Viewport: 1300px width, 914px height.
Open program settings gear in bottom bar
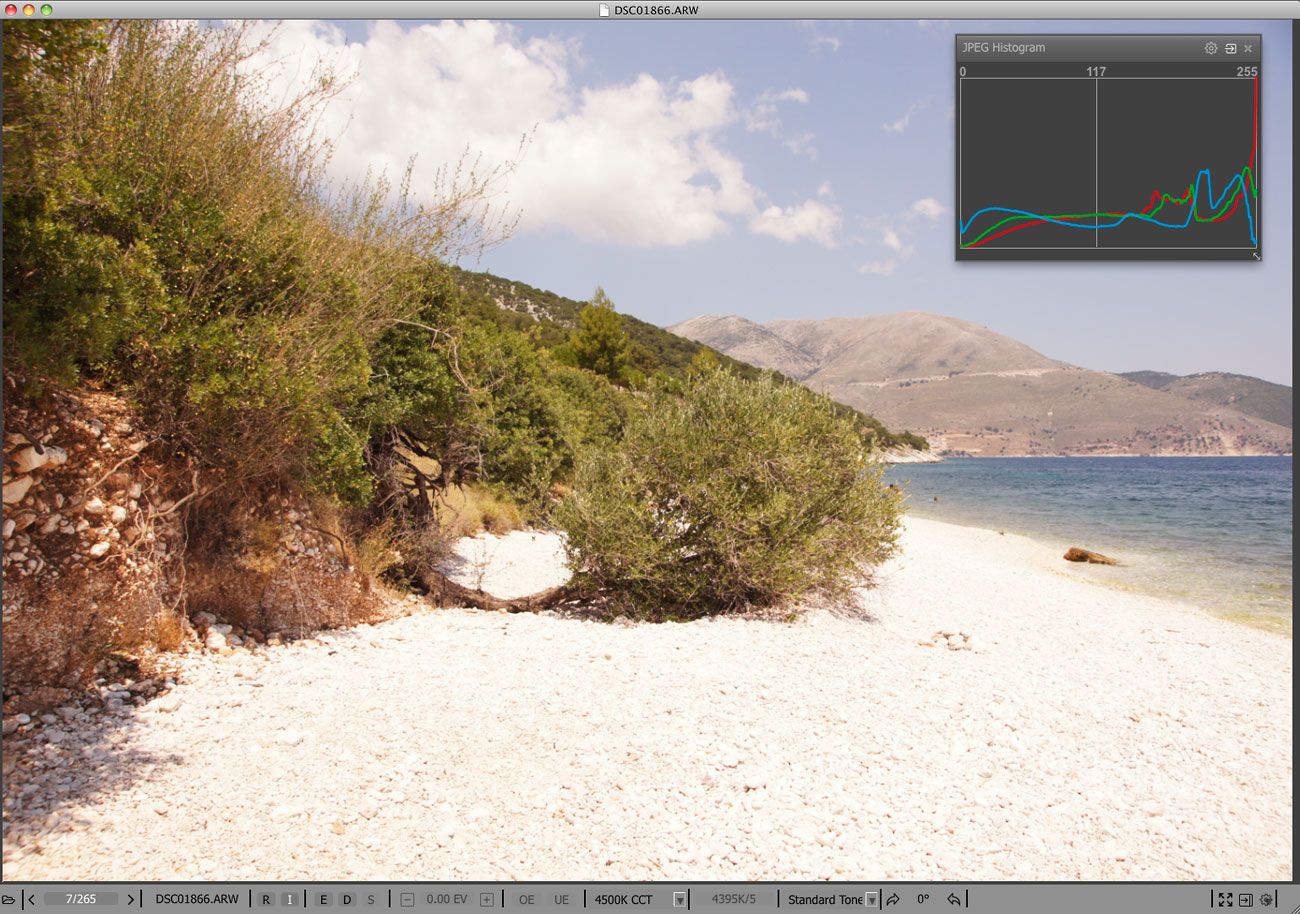point(1266,899)
